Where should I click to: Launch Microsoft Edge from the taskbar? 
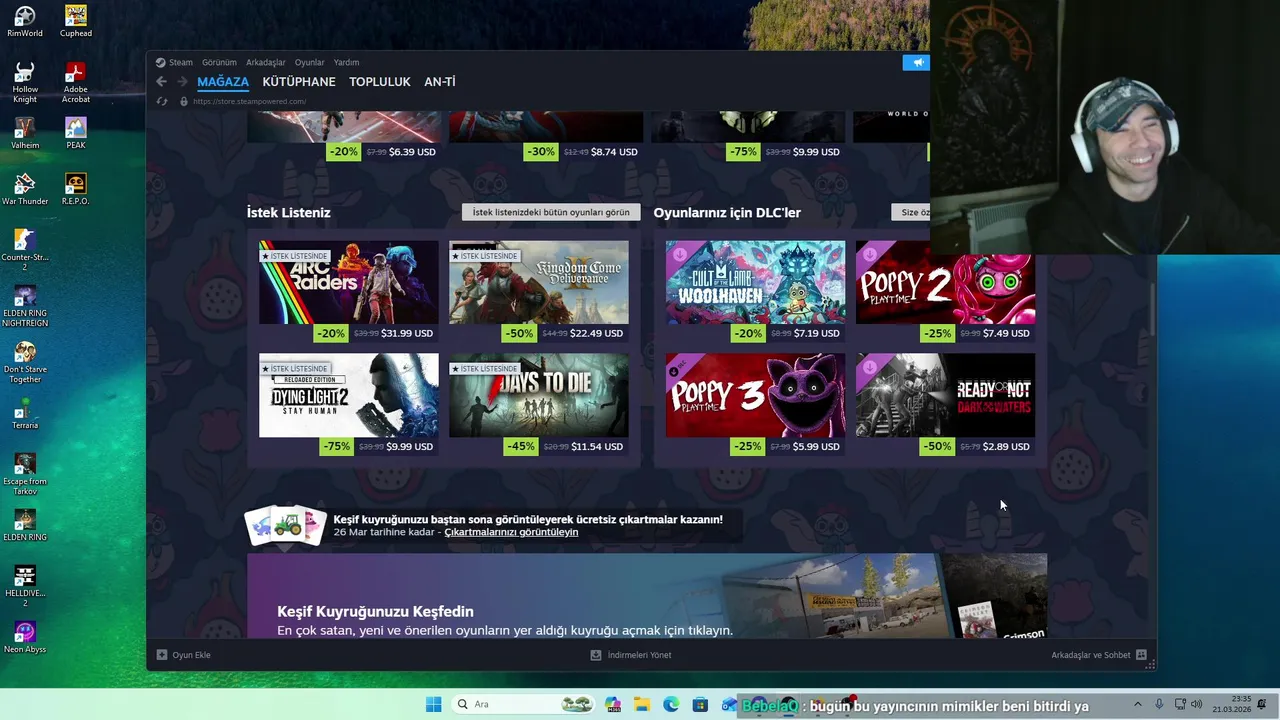click(671, 704)
